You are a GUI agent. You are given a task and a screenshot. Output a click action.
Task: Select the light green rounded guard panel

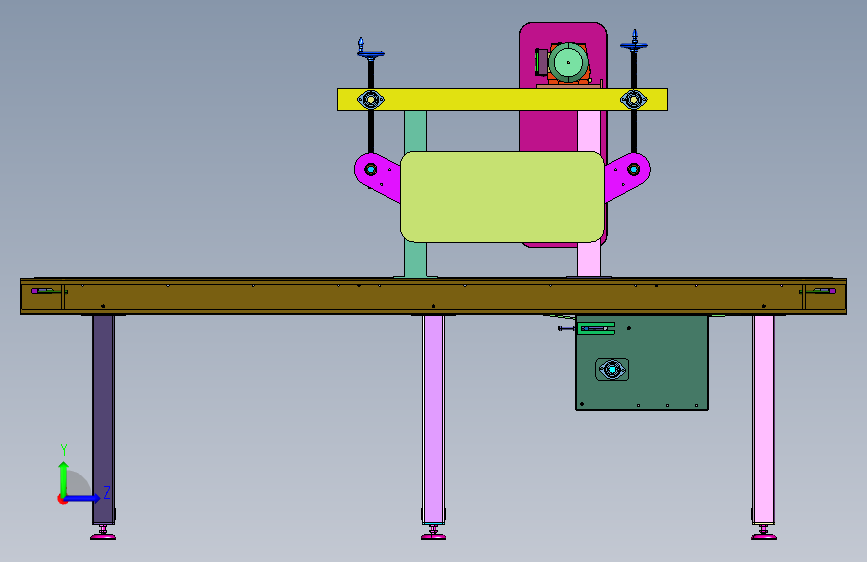[x=502, y=197]
